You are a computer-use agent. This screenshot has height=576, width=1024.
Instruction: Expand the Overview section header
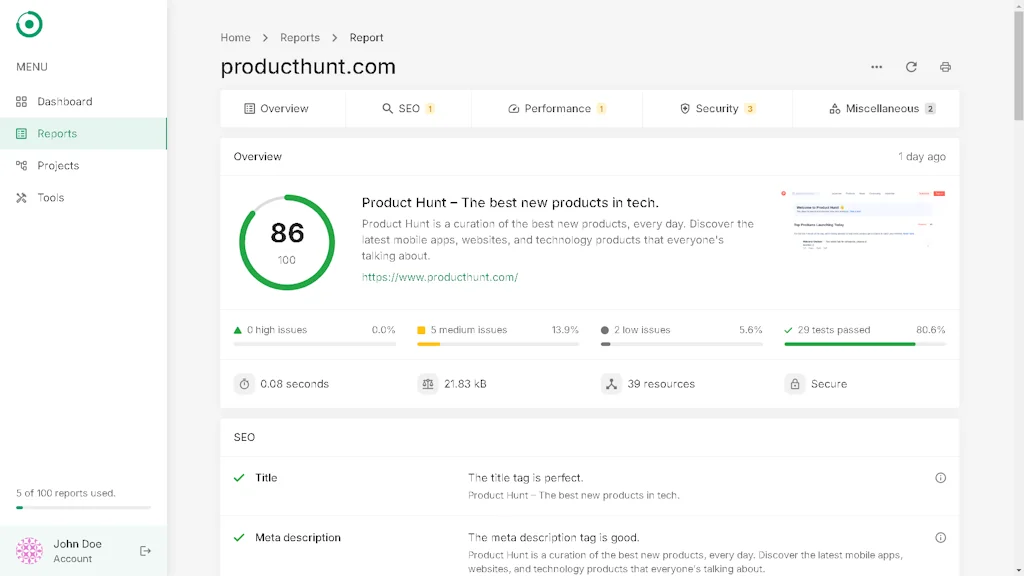pyautogui.click(x=258, y=156)
